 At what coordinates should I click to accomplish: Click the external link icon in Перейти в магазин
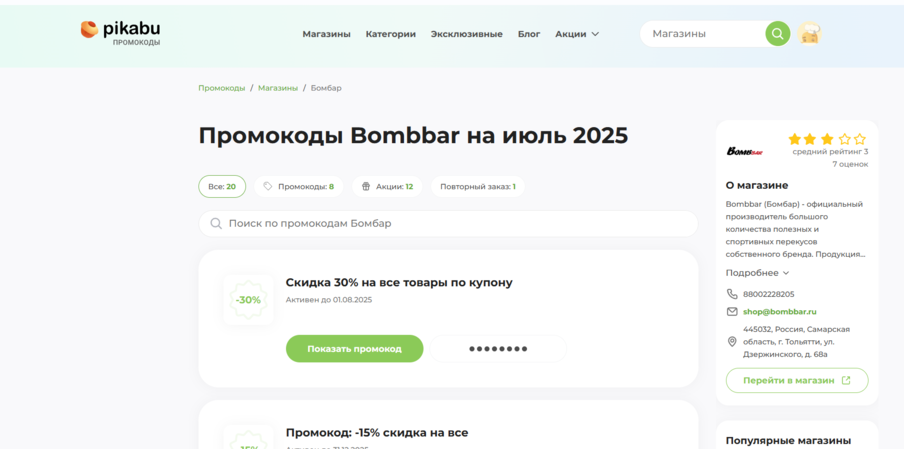(846, 380)
